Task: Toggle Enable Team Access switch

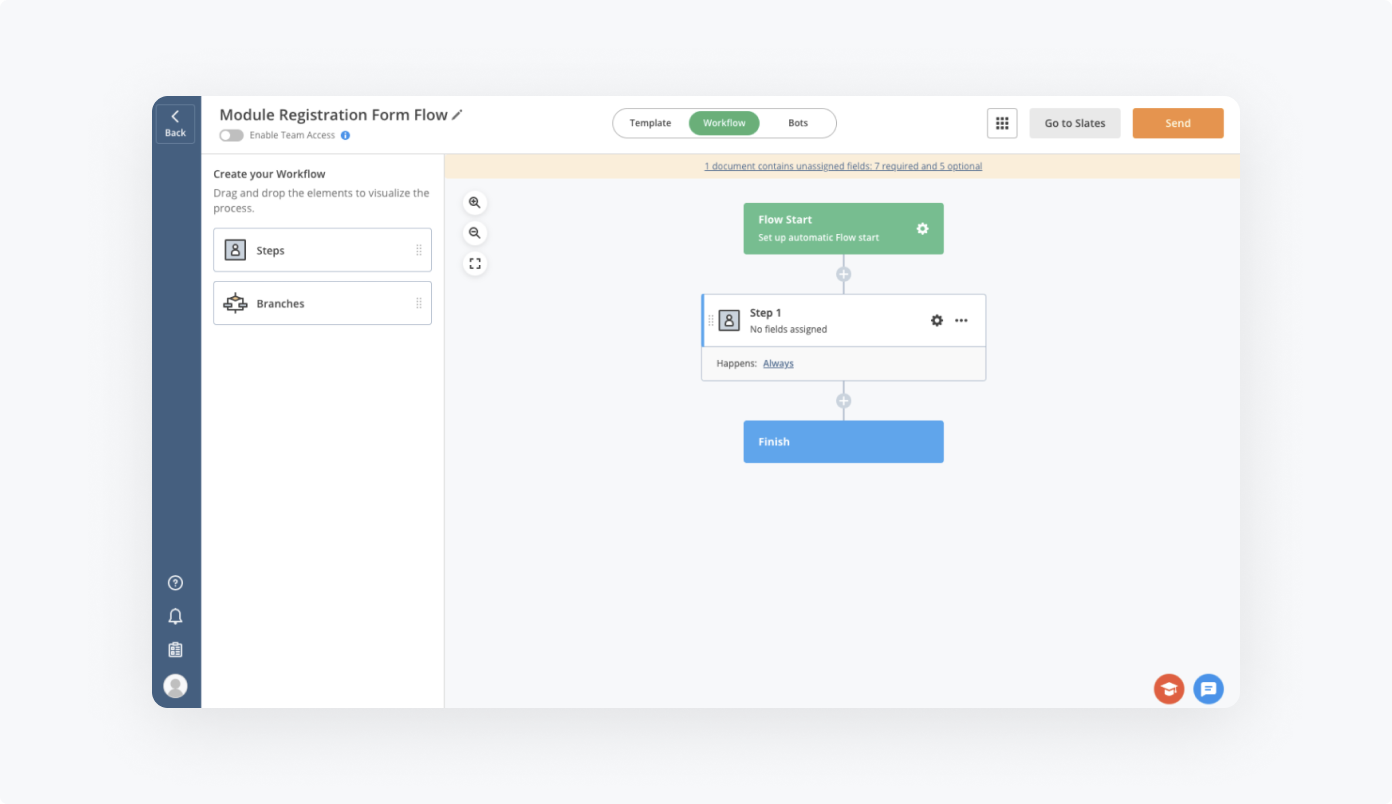Action: tap(231, 135)
